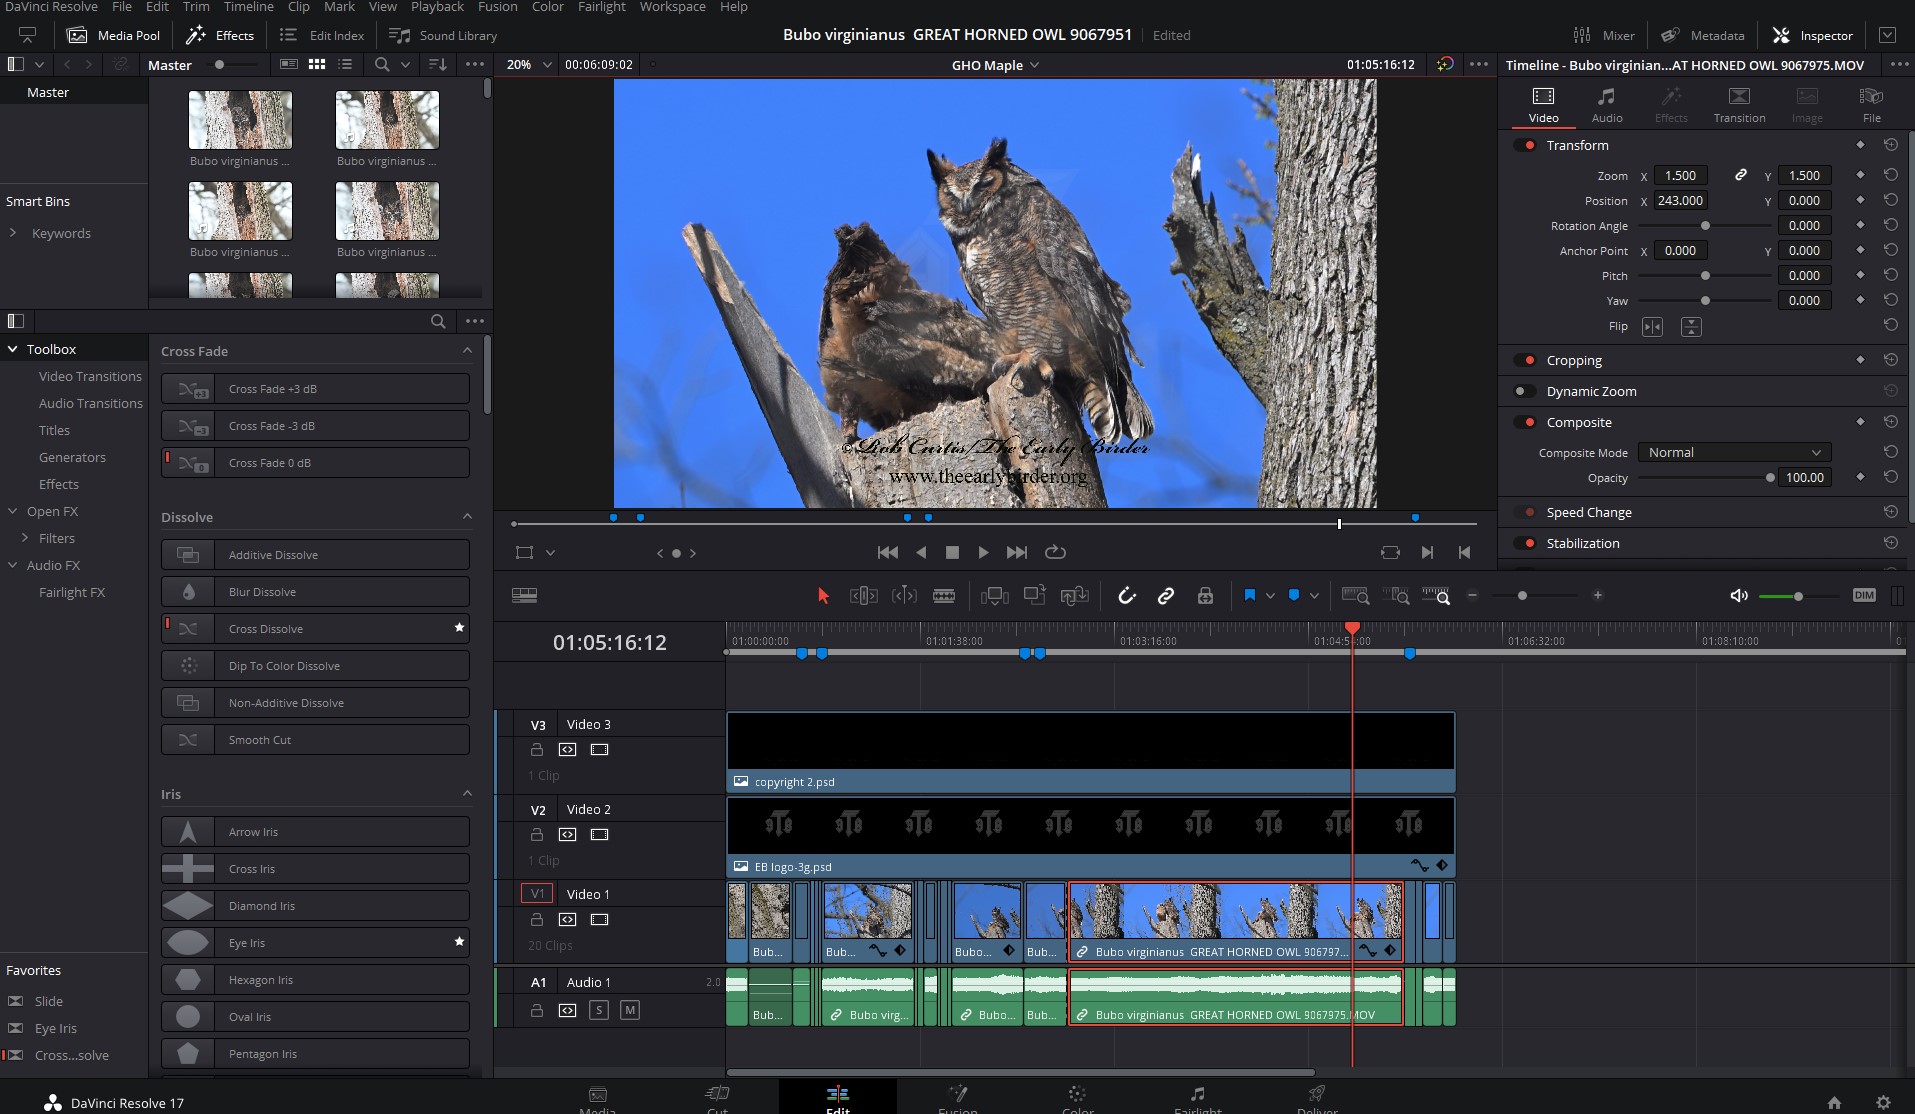Collapse the Iris transitions category
The image size is (1915, 1114).
click(467, 793)
